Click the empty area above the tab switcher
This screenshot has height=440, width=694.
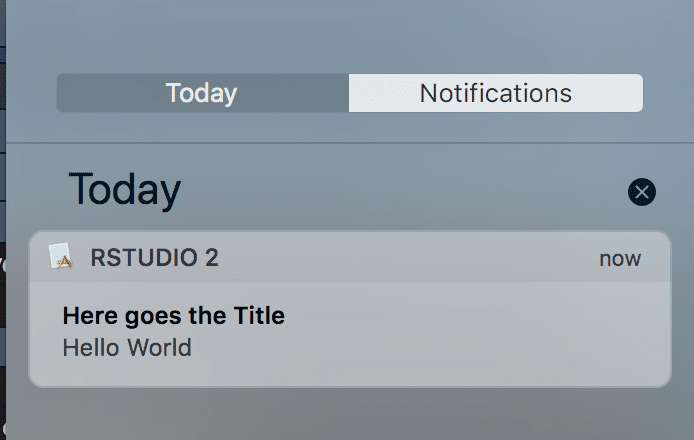click(350, 35)
